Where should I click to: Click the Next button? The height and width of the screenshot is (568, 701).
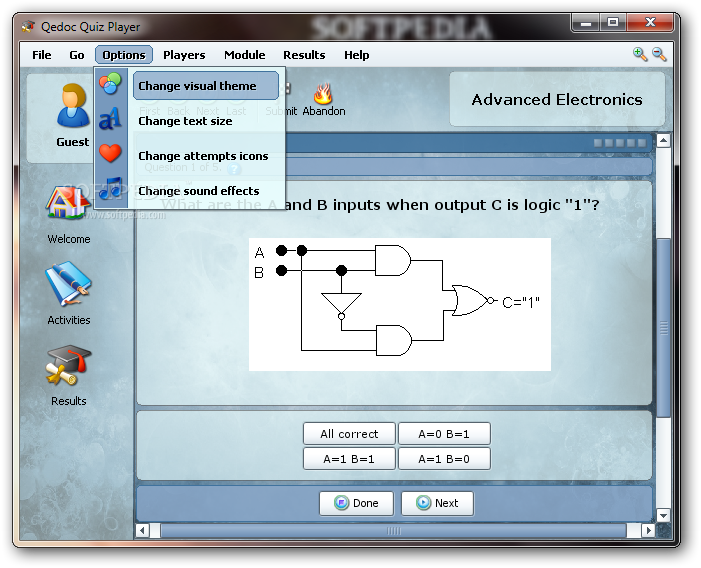coord(437,503)
